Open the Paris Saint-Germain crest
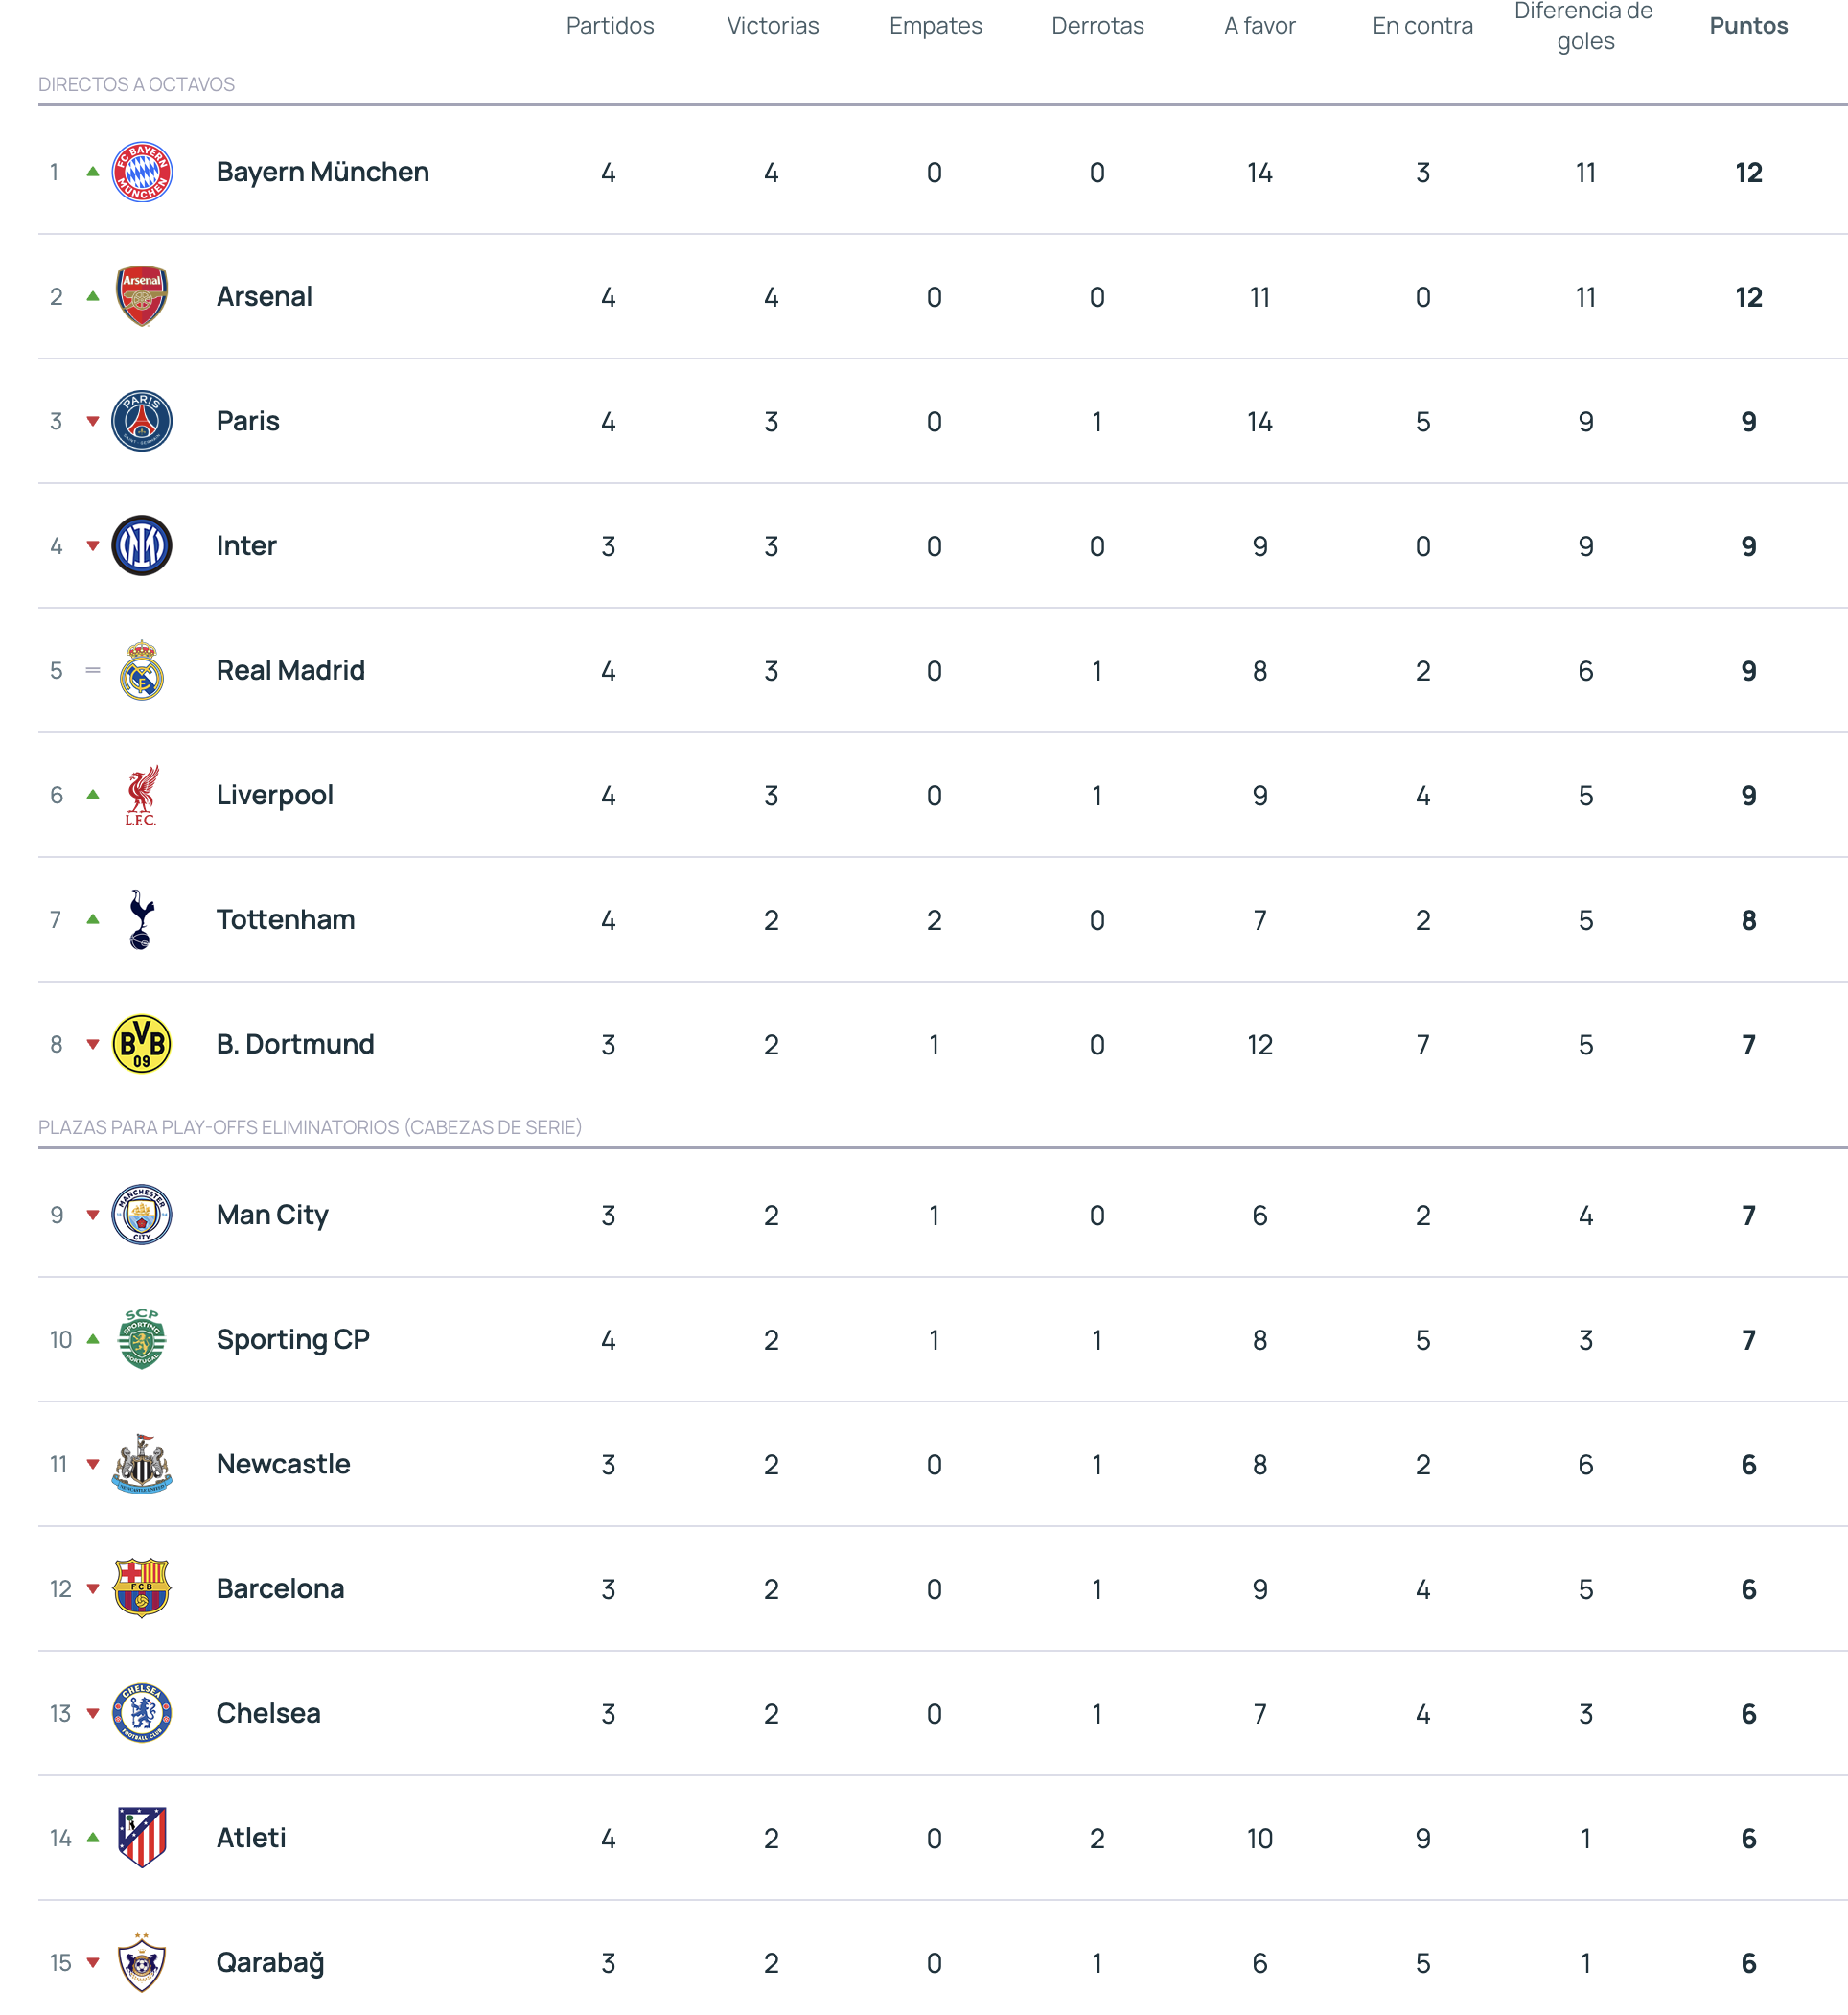1848x2015 pixels. (x=142, y=421)
